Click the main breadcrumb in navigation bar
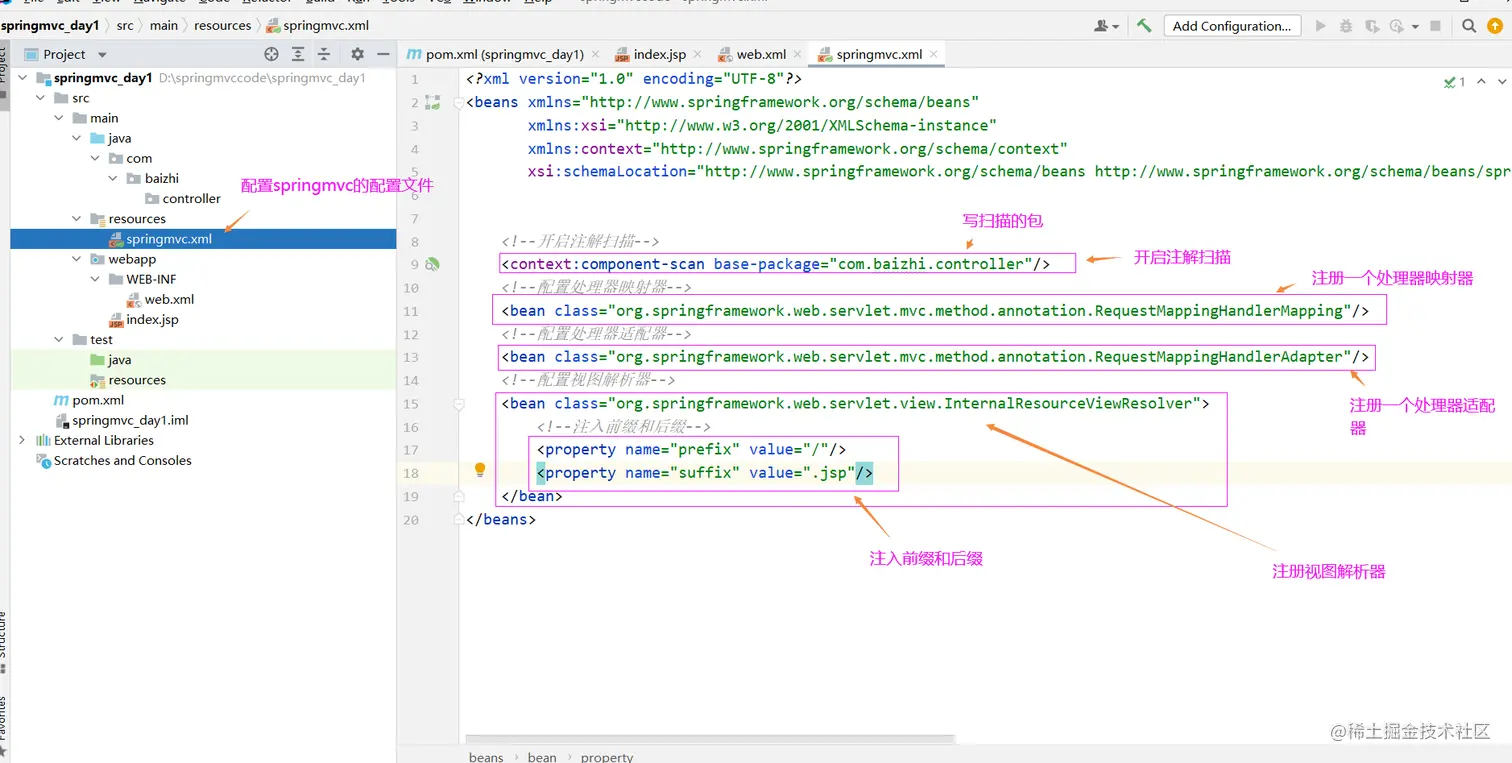The width and height of the screenshot is (1512, 763). [x=164, y=26]
